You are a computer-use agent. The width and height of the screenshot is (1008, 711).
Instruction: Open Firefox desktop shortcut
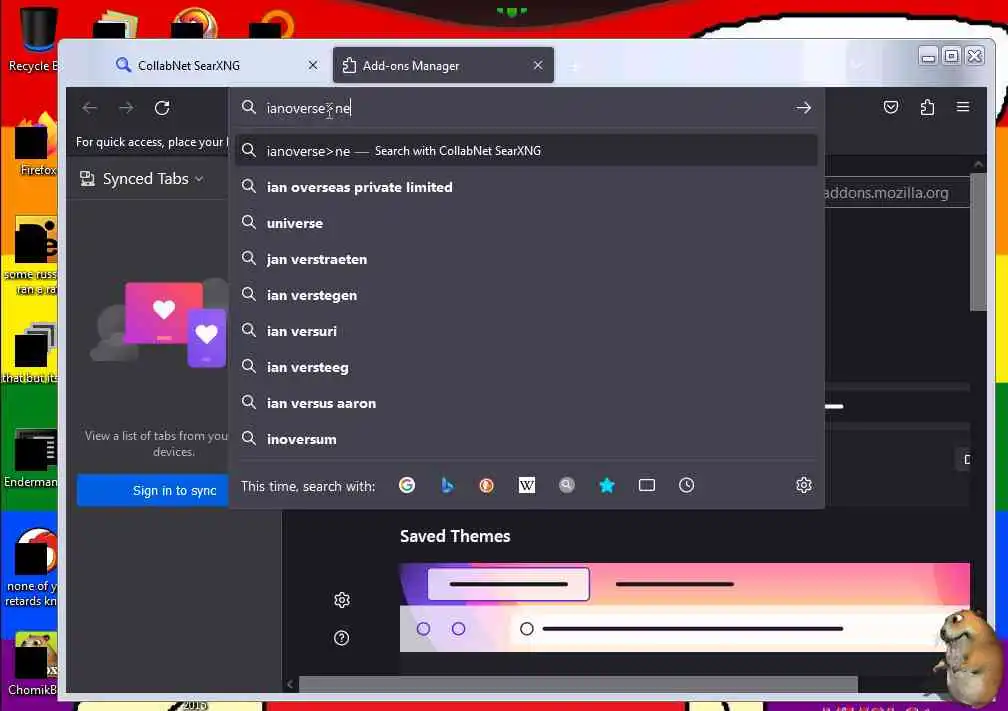point(37,145)
